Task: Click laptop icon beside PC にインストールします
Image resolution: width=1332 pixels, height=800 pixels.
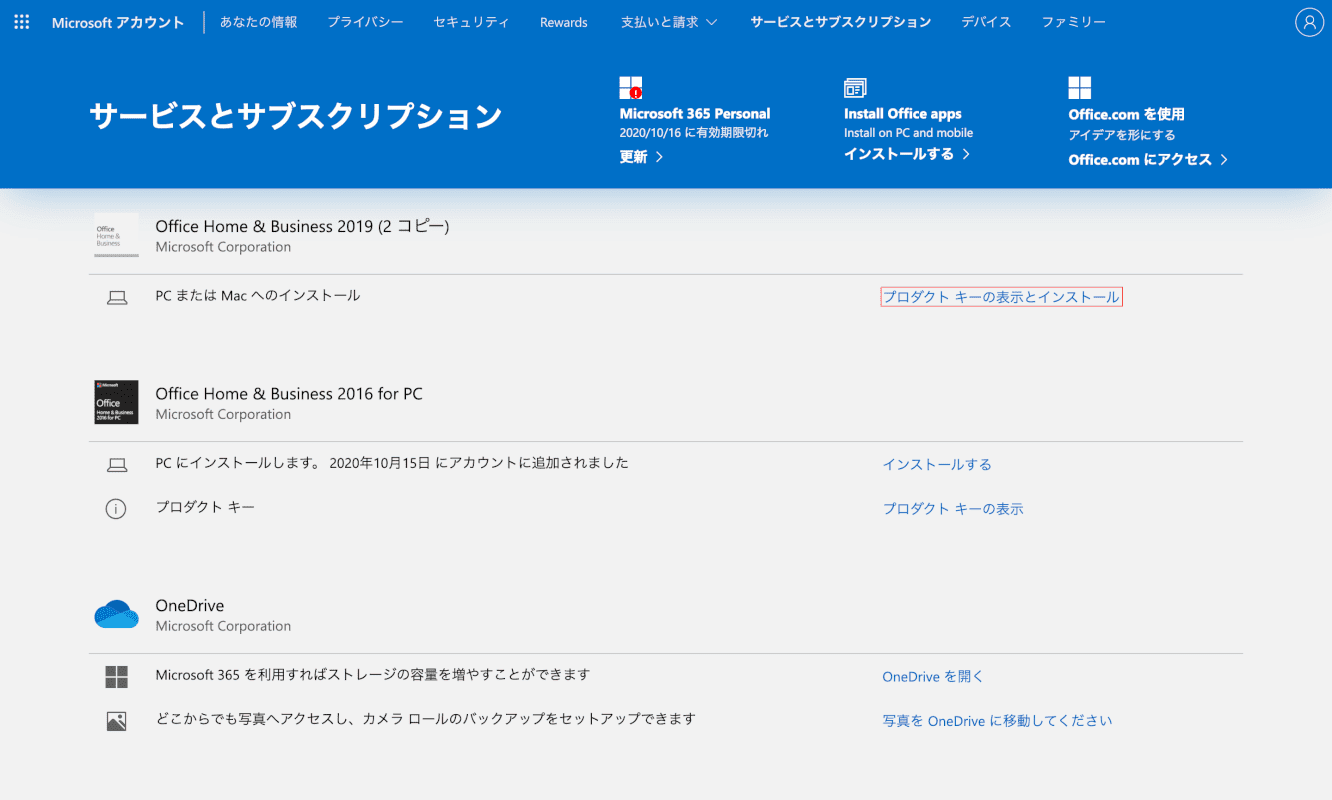Action: pyautogui.click(x=117, y=465)
